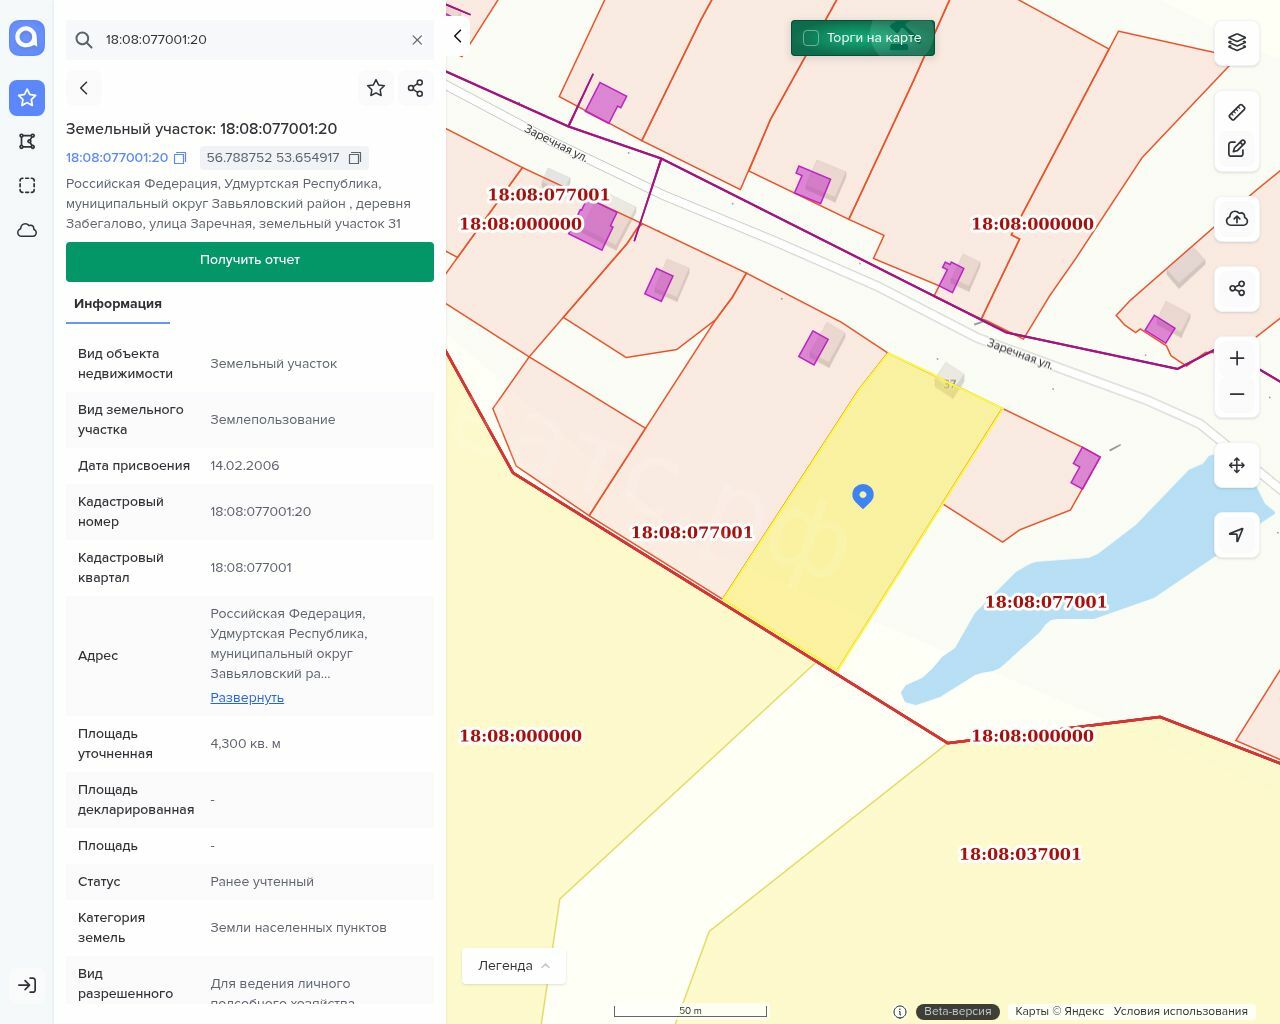Add parcel to favorites with star

[376, 88]
